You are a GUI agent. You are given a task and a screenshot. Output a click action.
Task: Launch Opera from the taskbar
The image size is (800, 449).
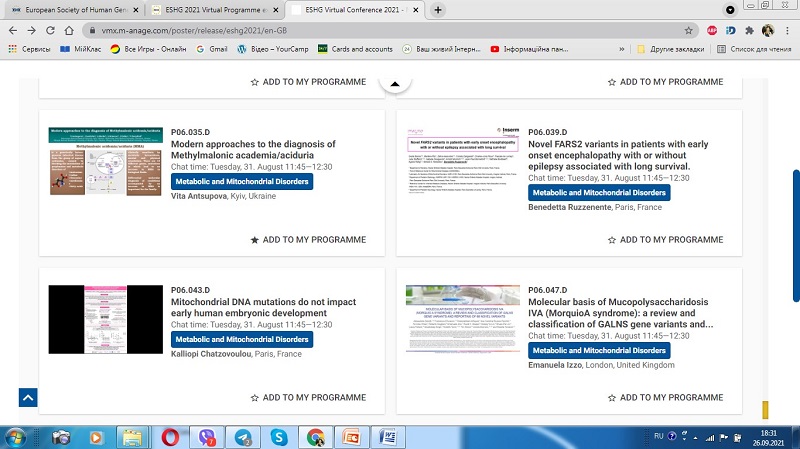pos(173,437)
